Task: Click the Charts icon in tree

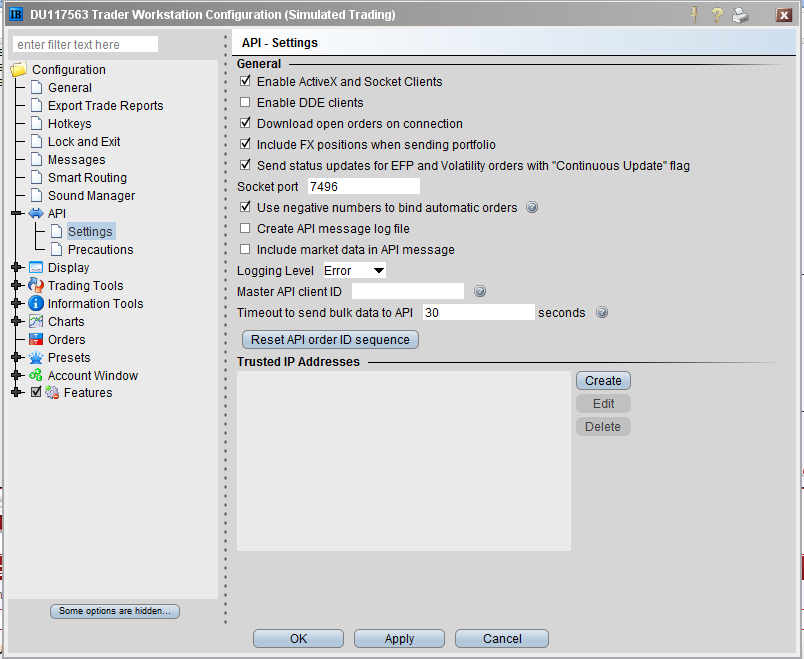Action: 36,322
